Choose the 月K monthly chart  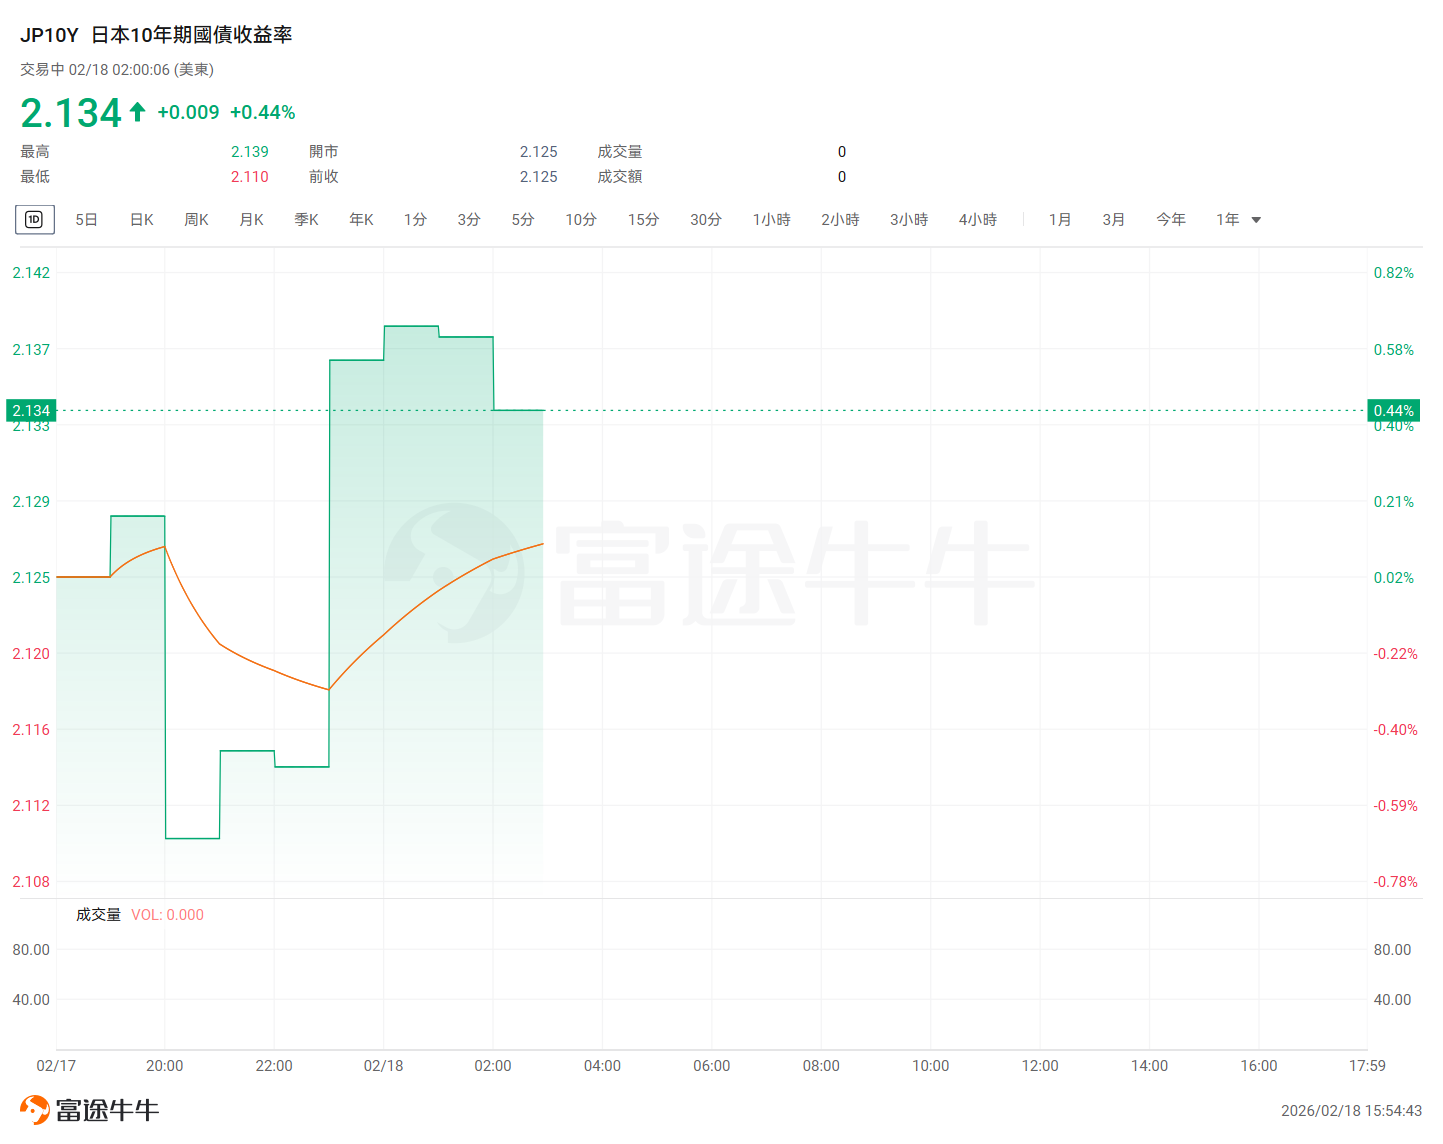(x=252, y=220)
